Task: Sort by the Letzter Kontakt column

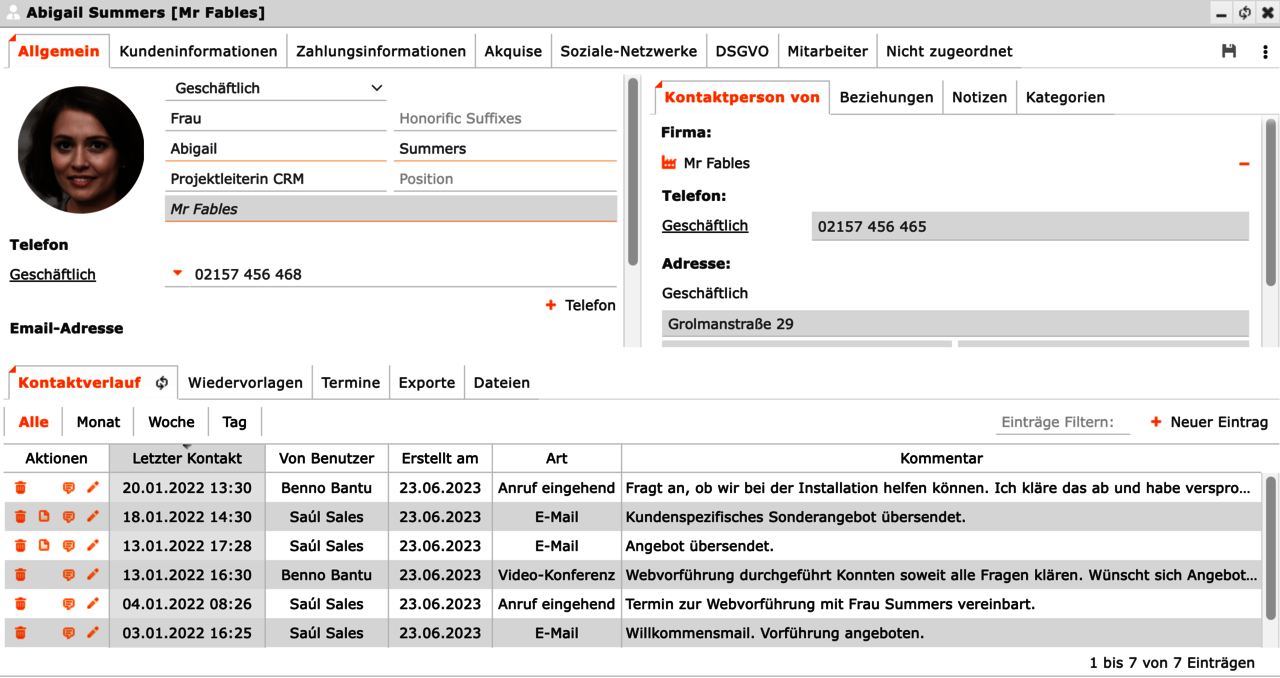Action: 187,458
